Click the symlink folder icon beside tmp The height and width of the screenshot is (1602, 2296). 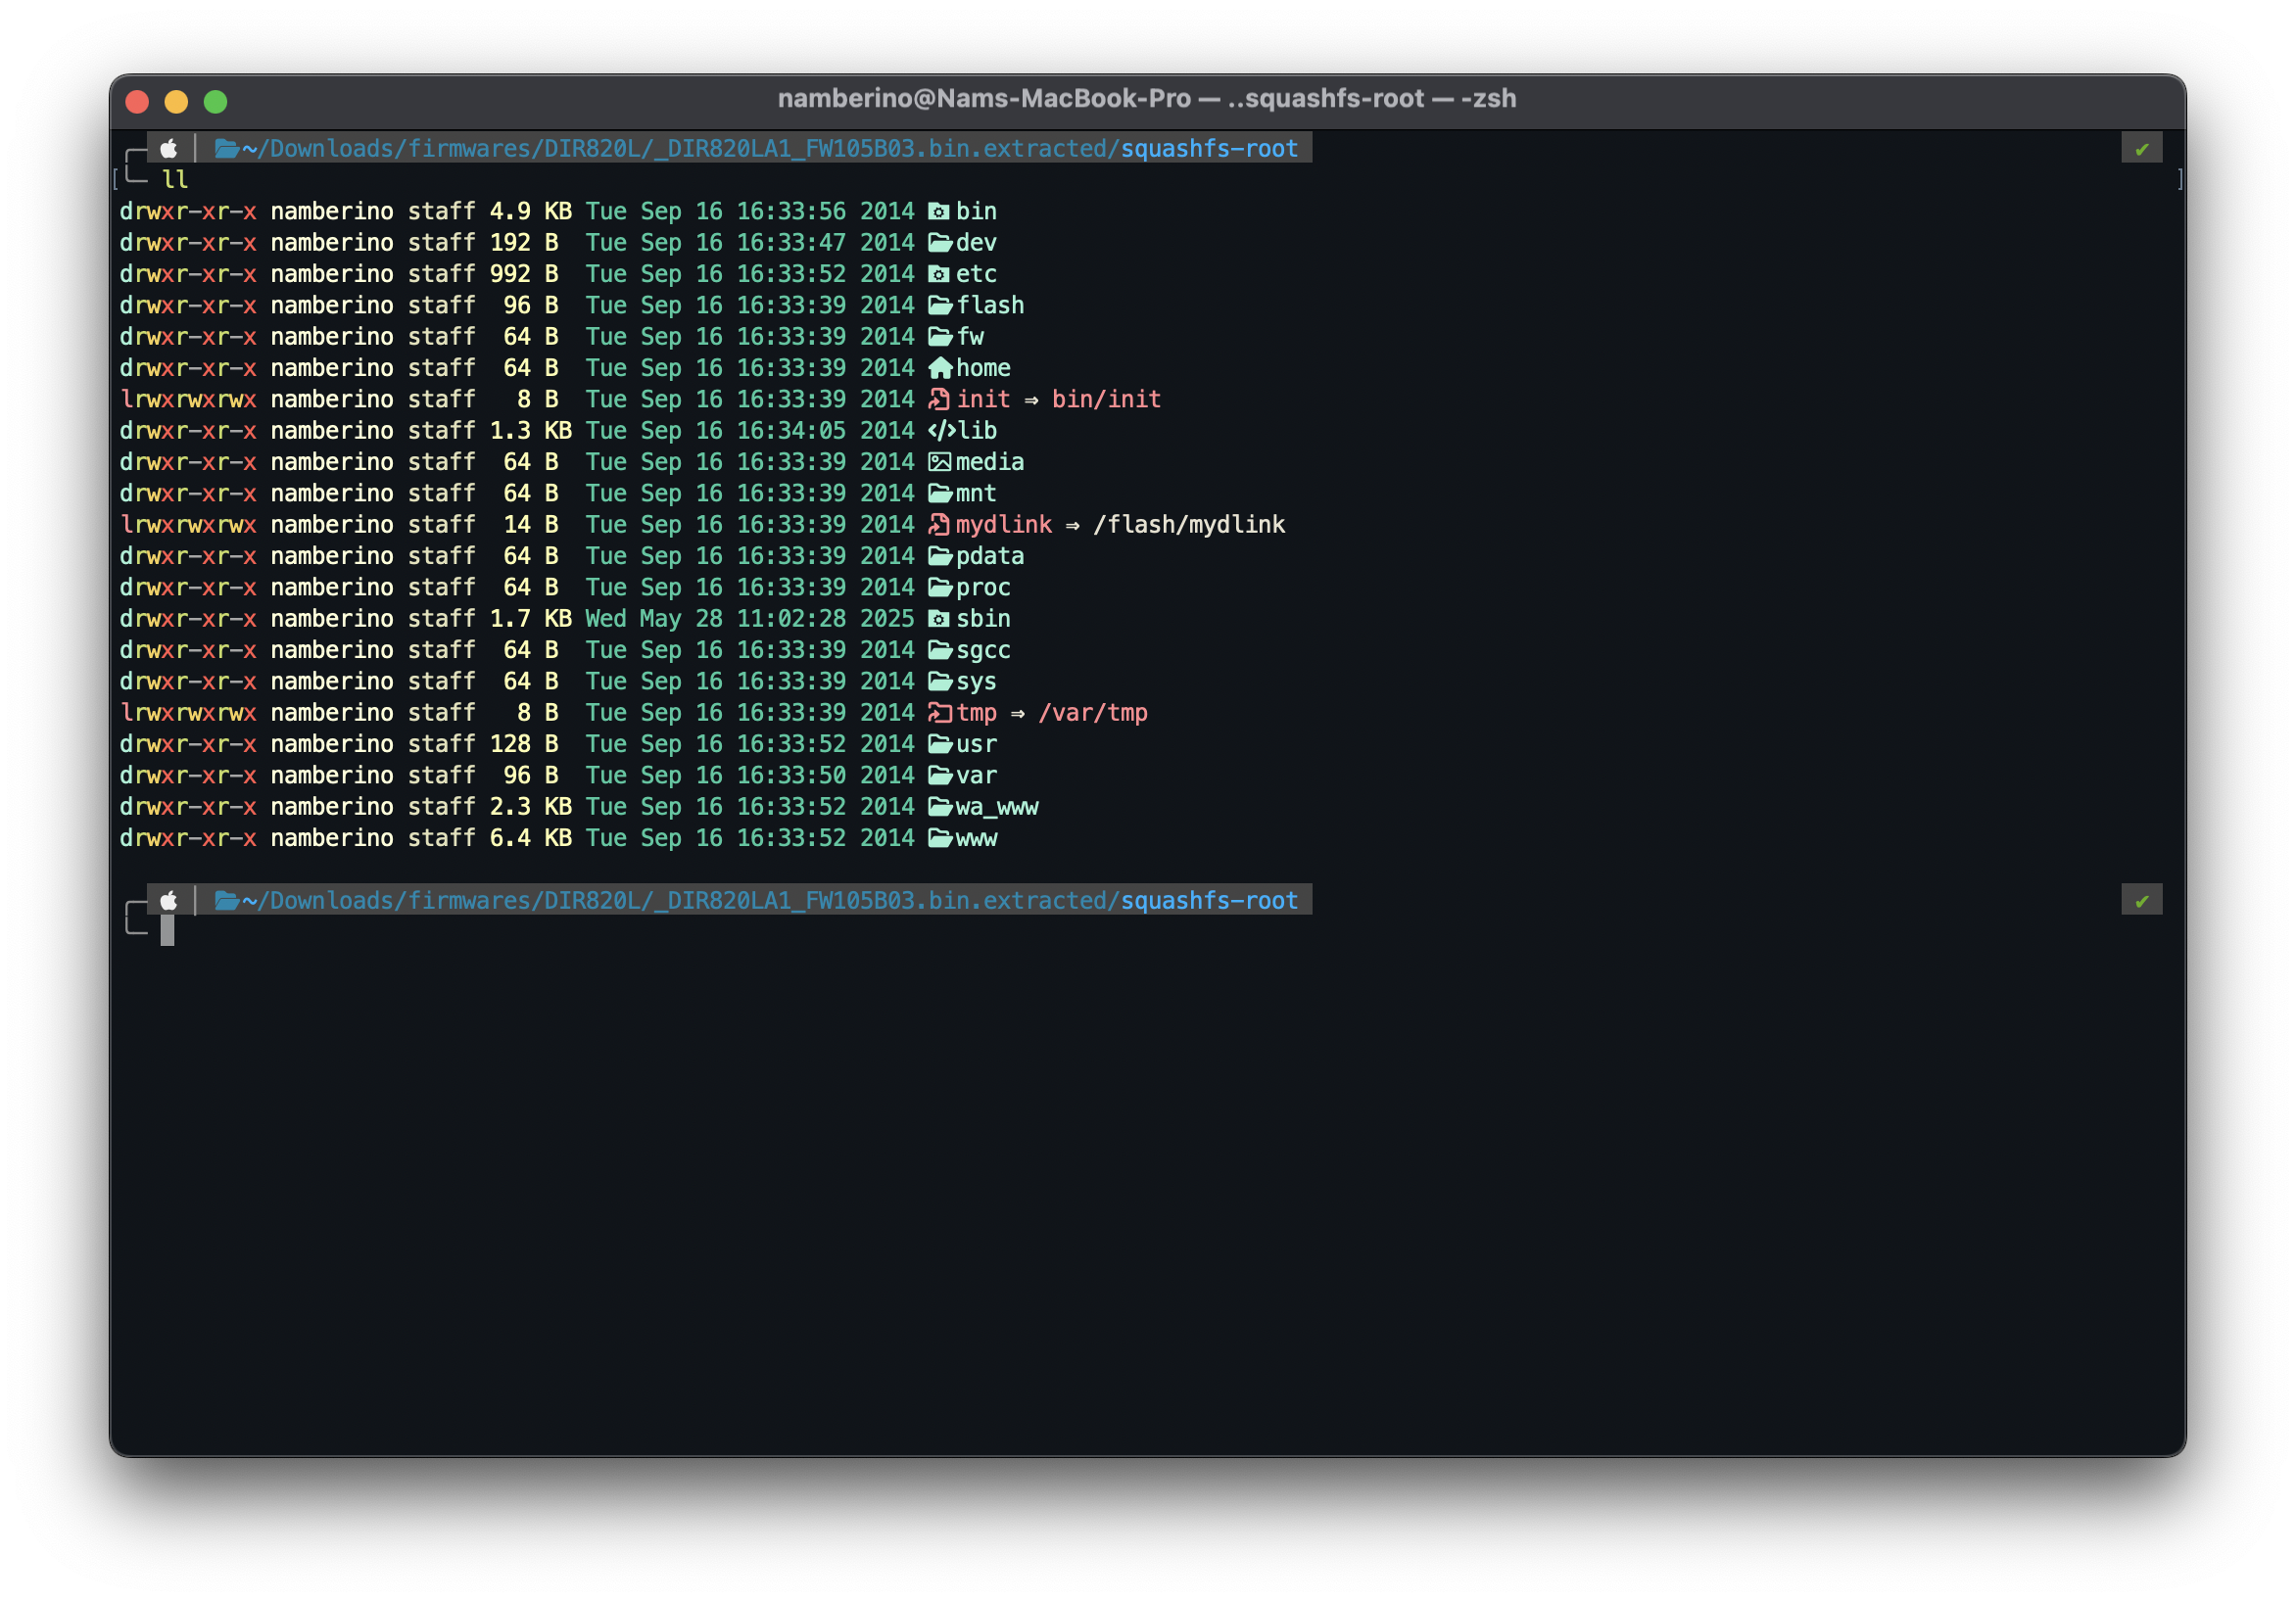[939, 713]
